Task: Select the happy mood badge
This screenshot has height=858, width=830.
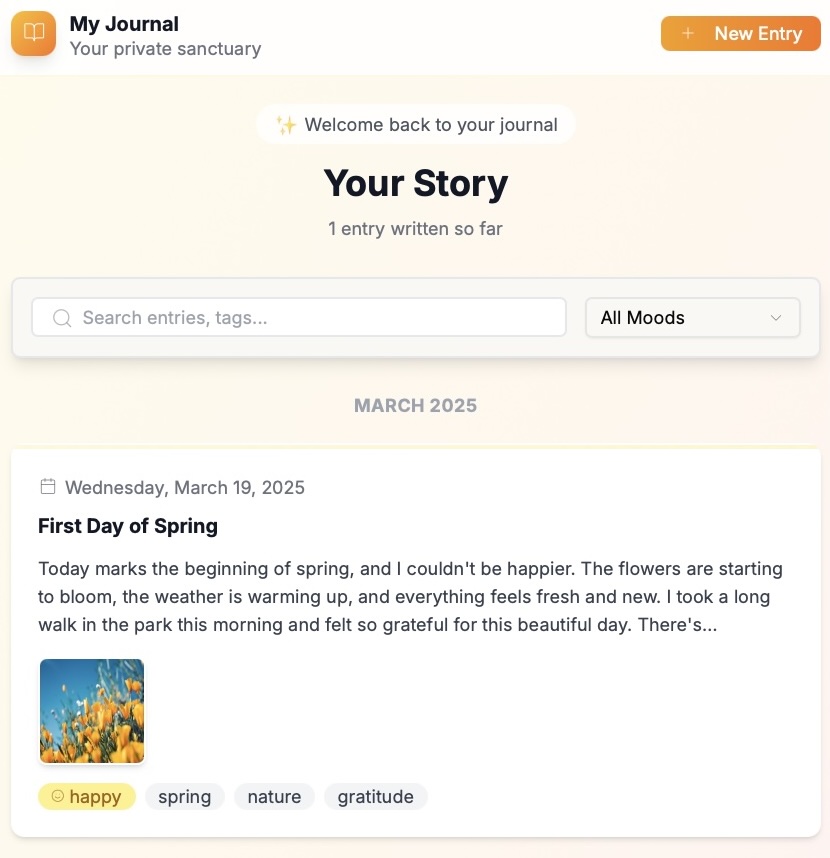Action: (87, 796)
